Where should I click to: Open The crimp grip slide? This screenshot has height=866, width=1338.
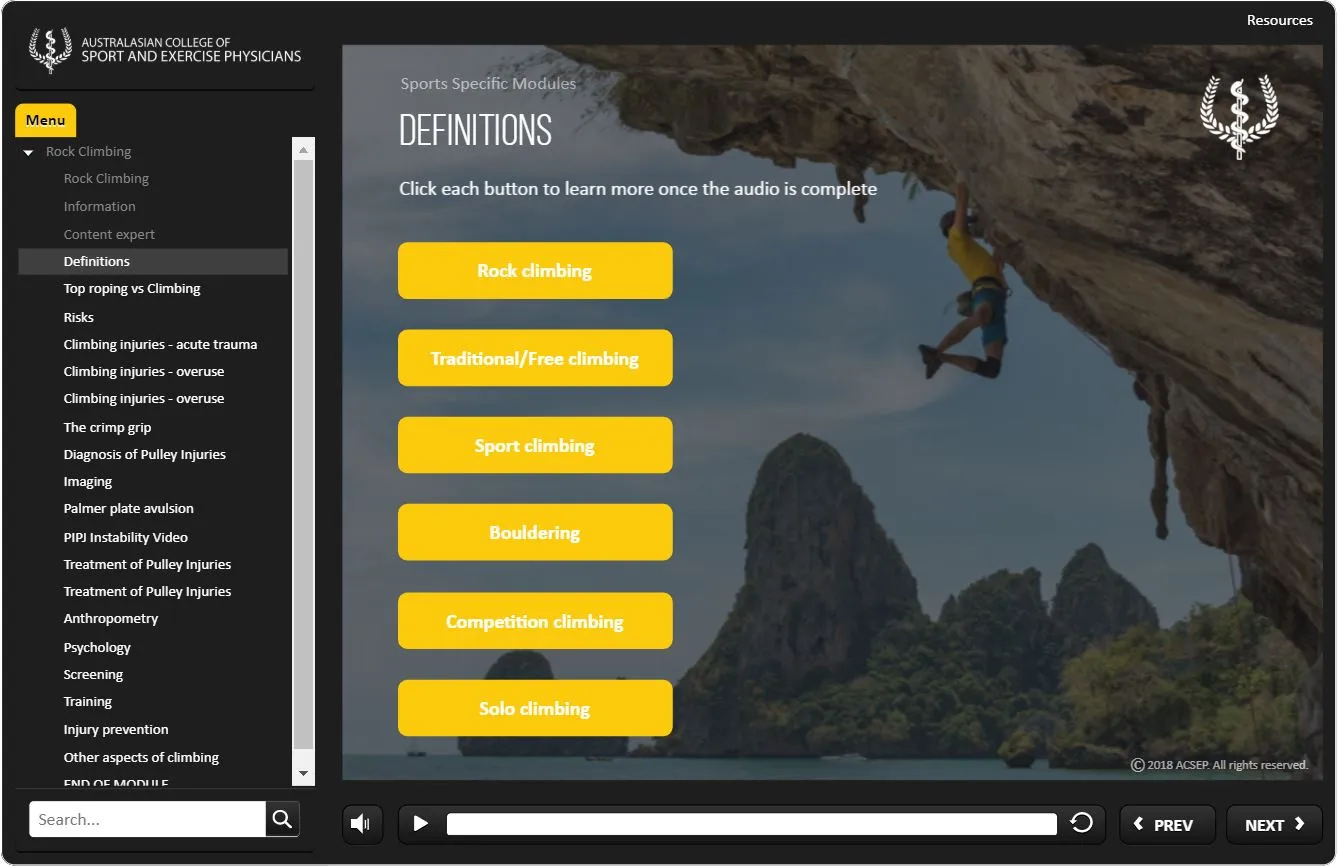pyautogui.click(x=107, y=427)
